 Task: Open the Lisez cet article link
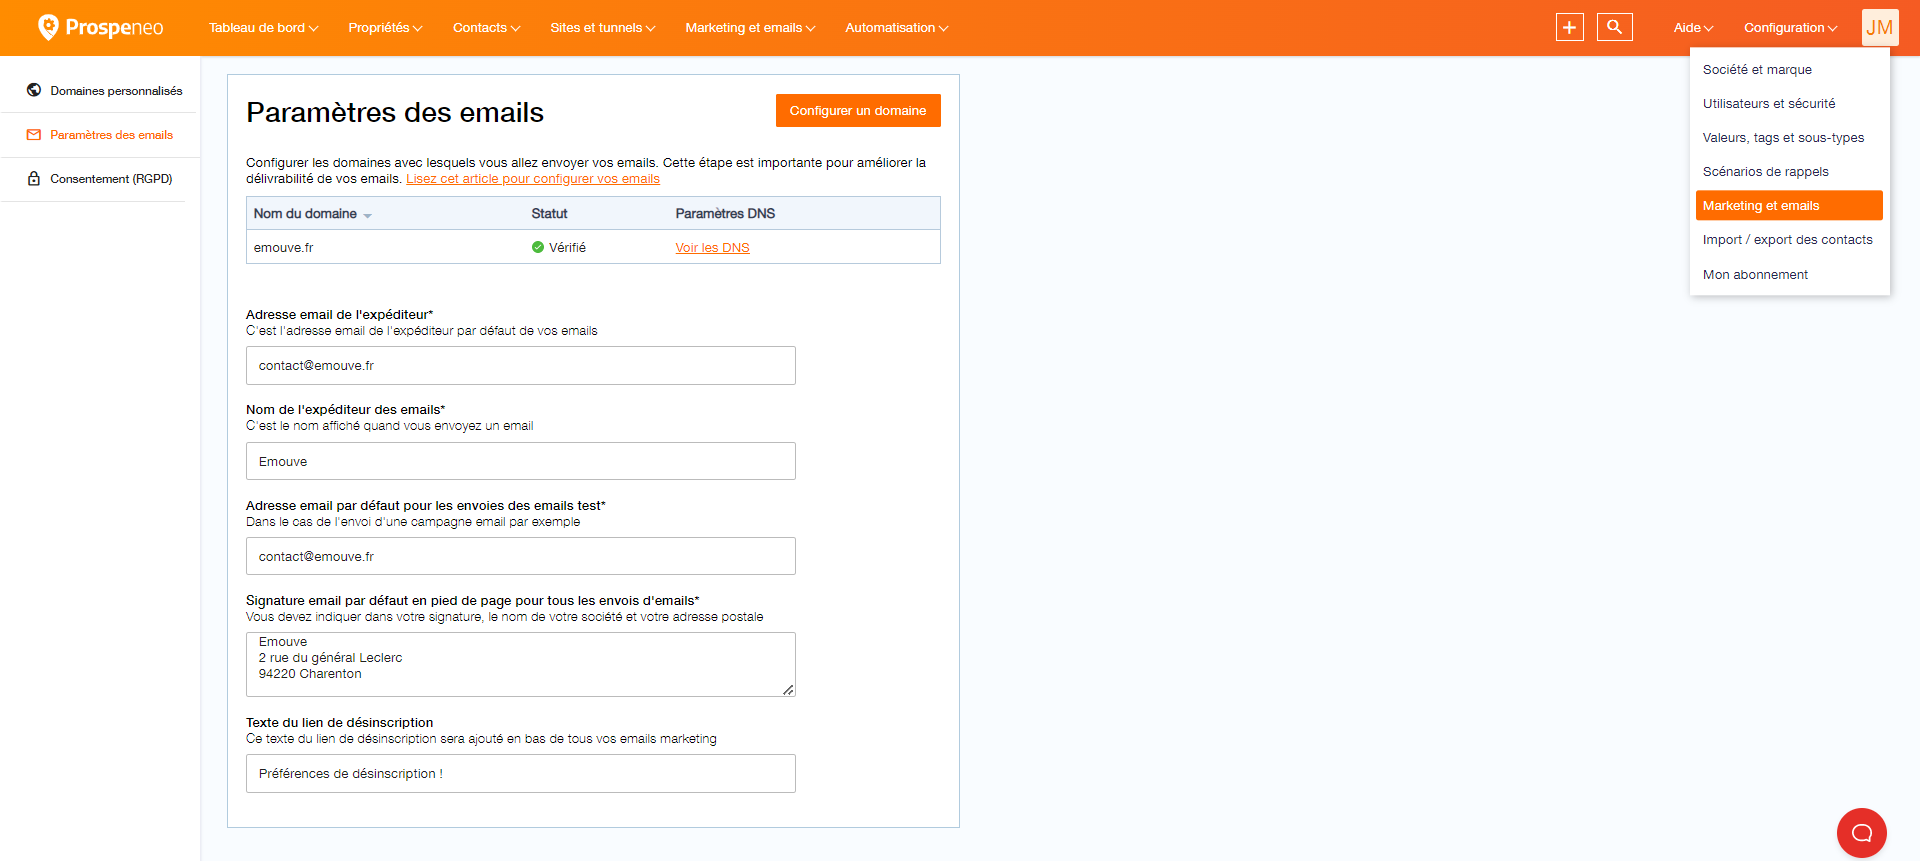tap(533, 179)
